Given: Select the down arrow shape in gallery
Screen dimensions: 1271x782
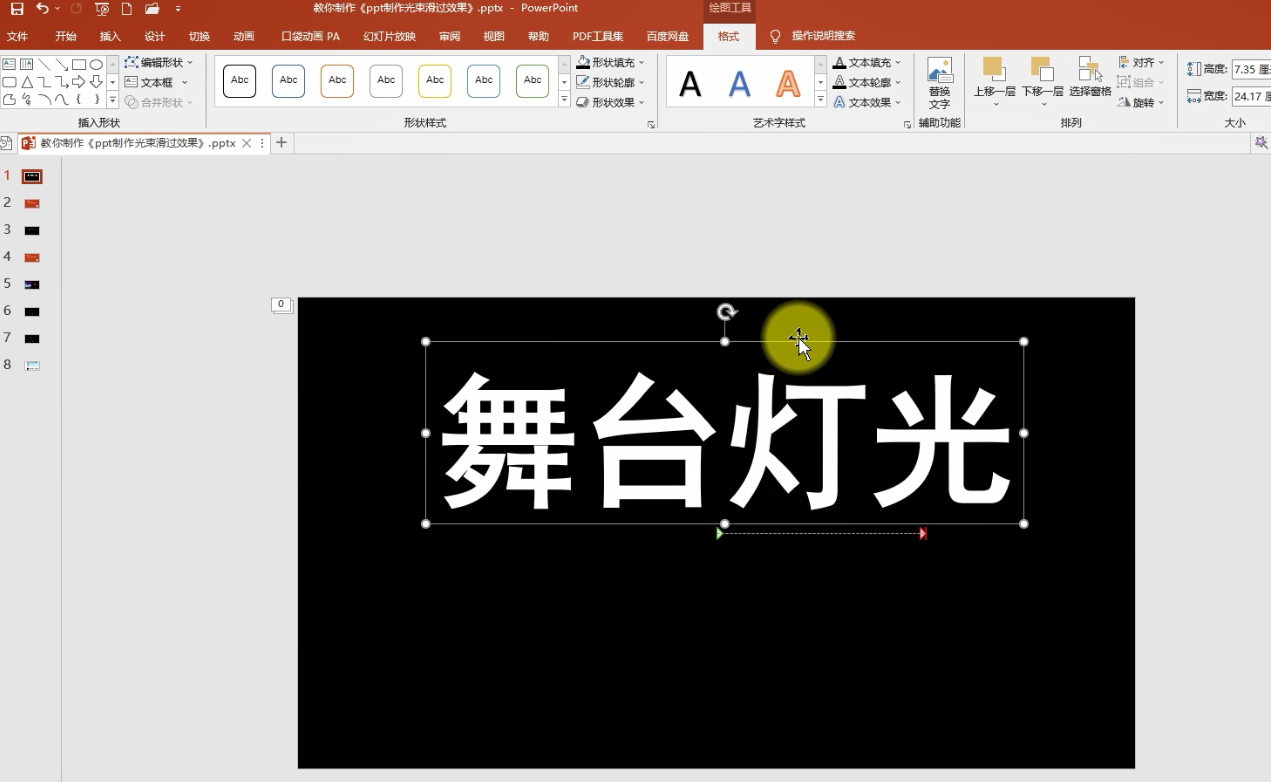Looking at the screenshot, I should pyautogui.click(x=96, y=82).
